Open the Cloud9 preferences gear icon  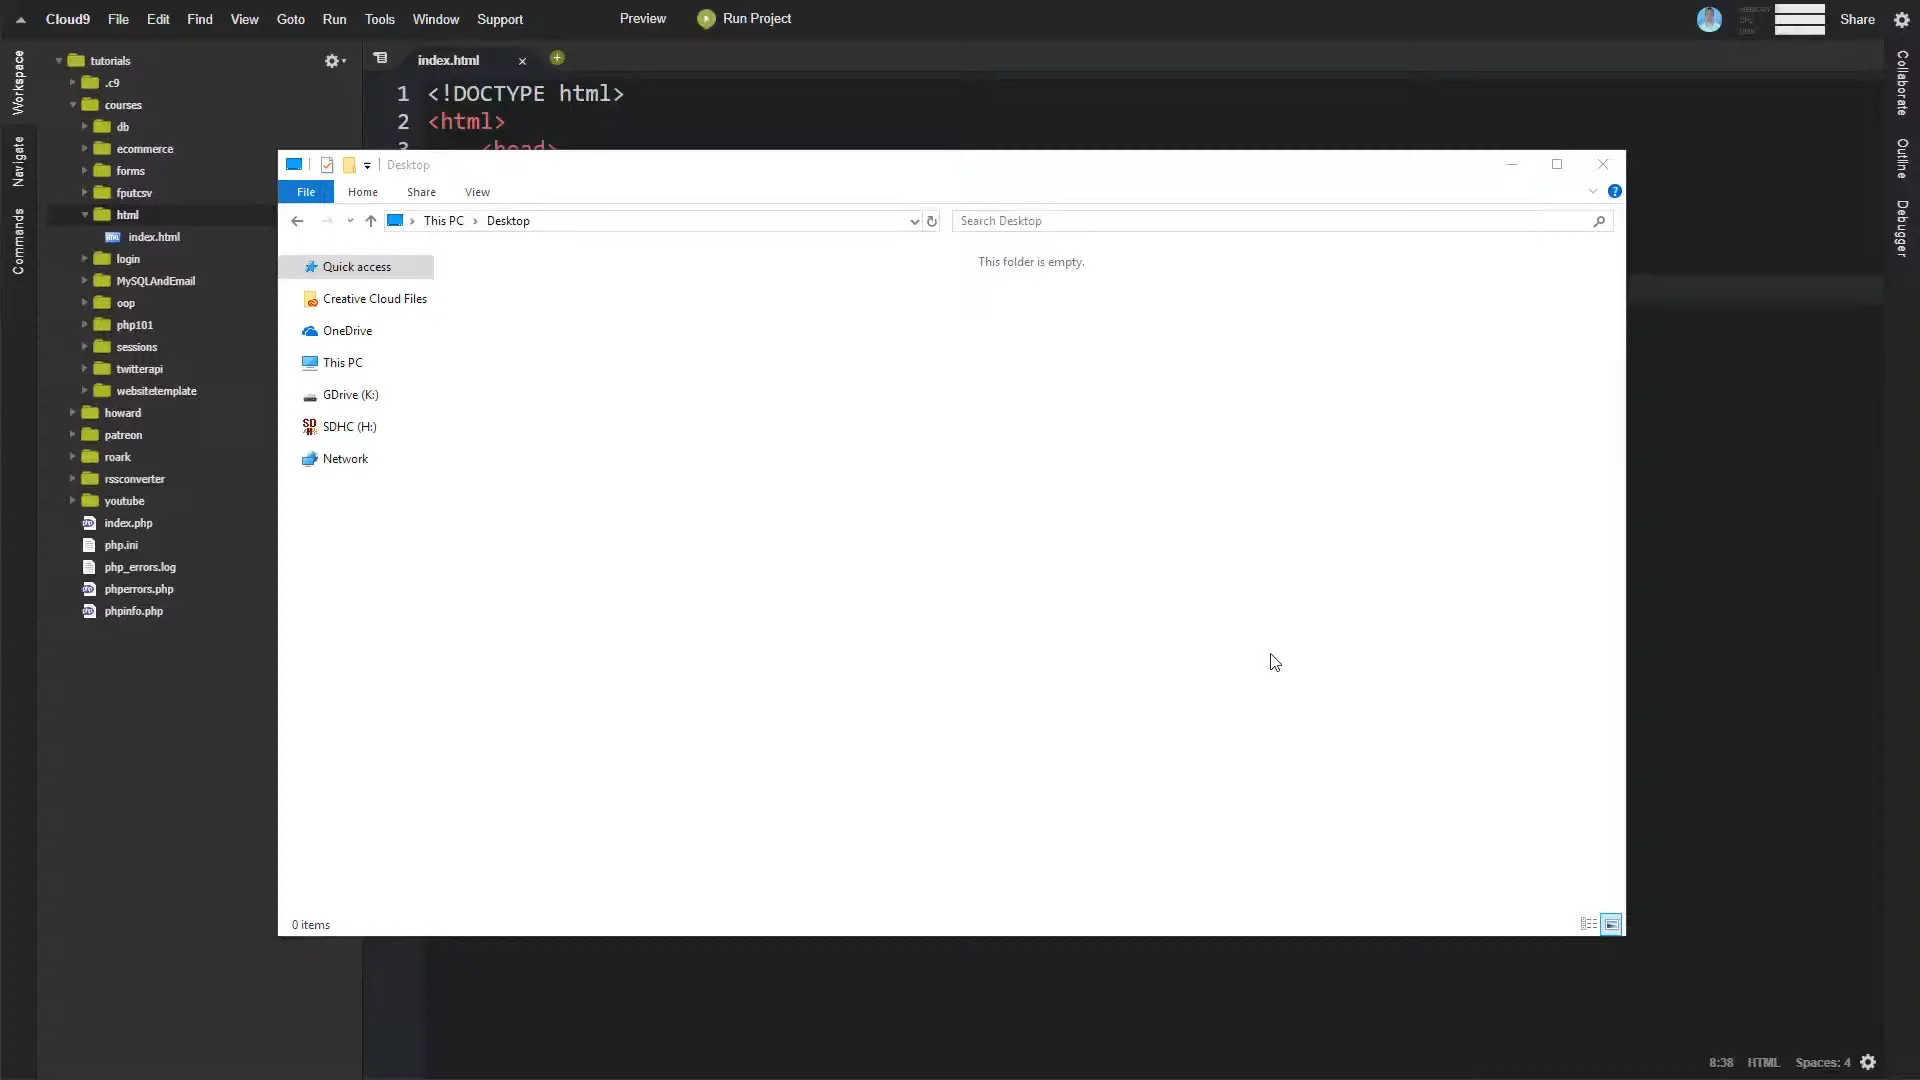click(x=1902, y=19)
